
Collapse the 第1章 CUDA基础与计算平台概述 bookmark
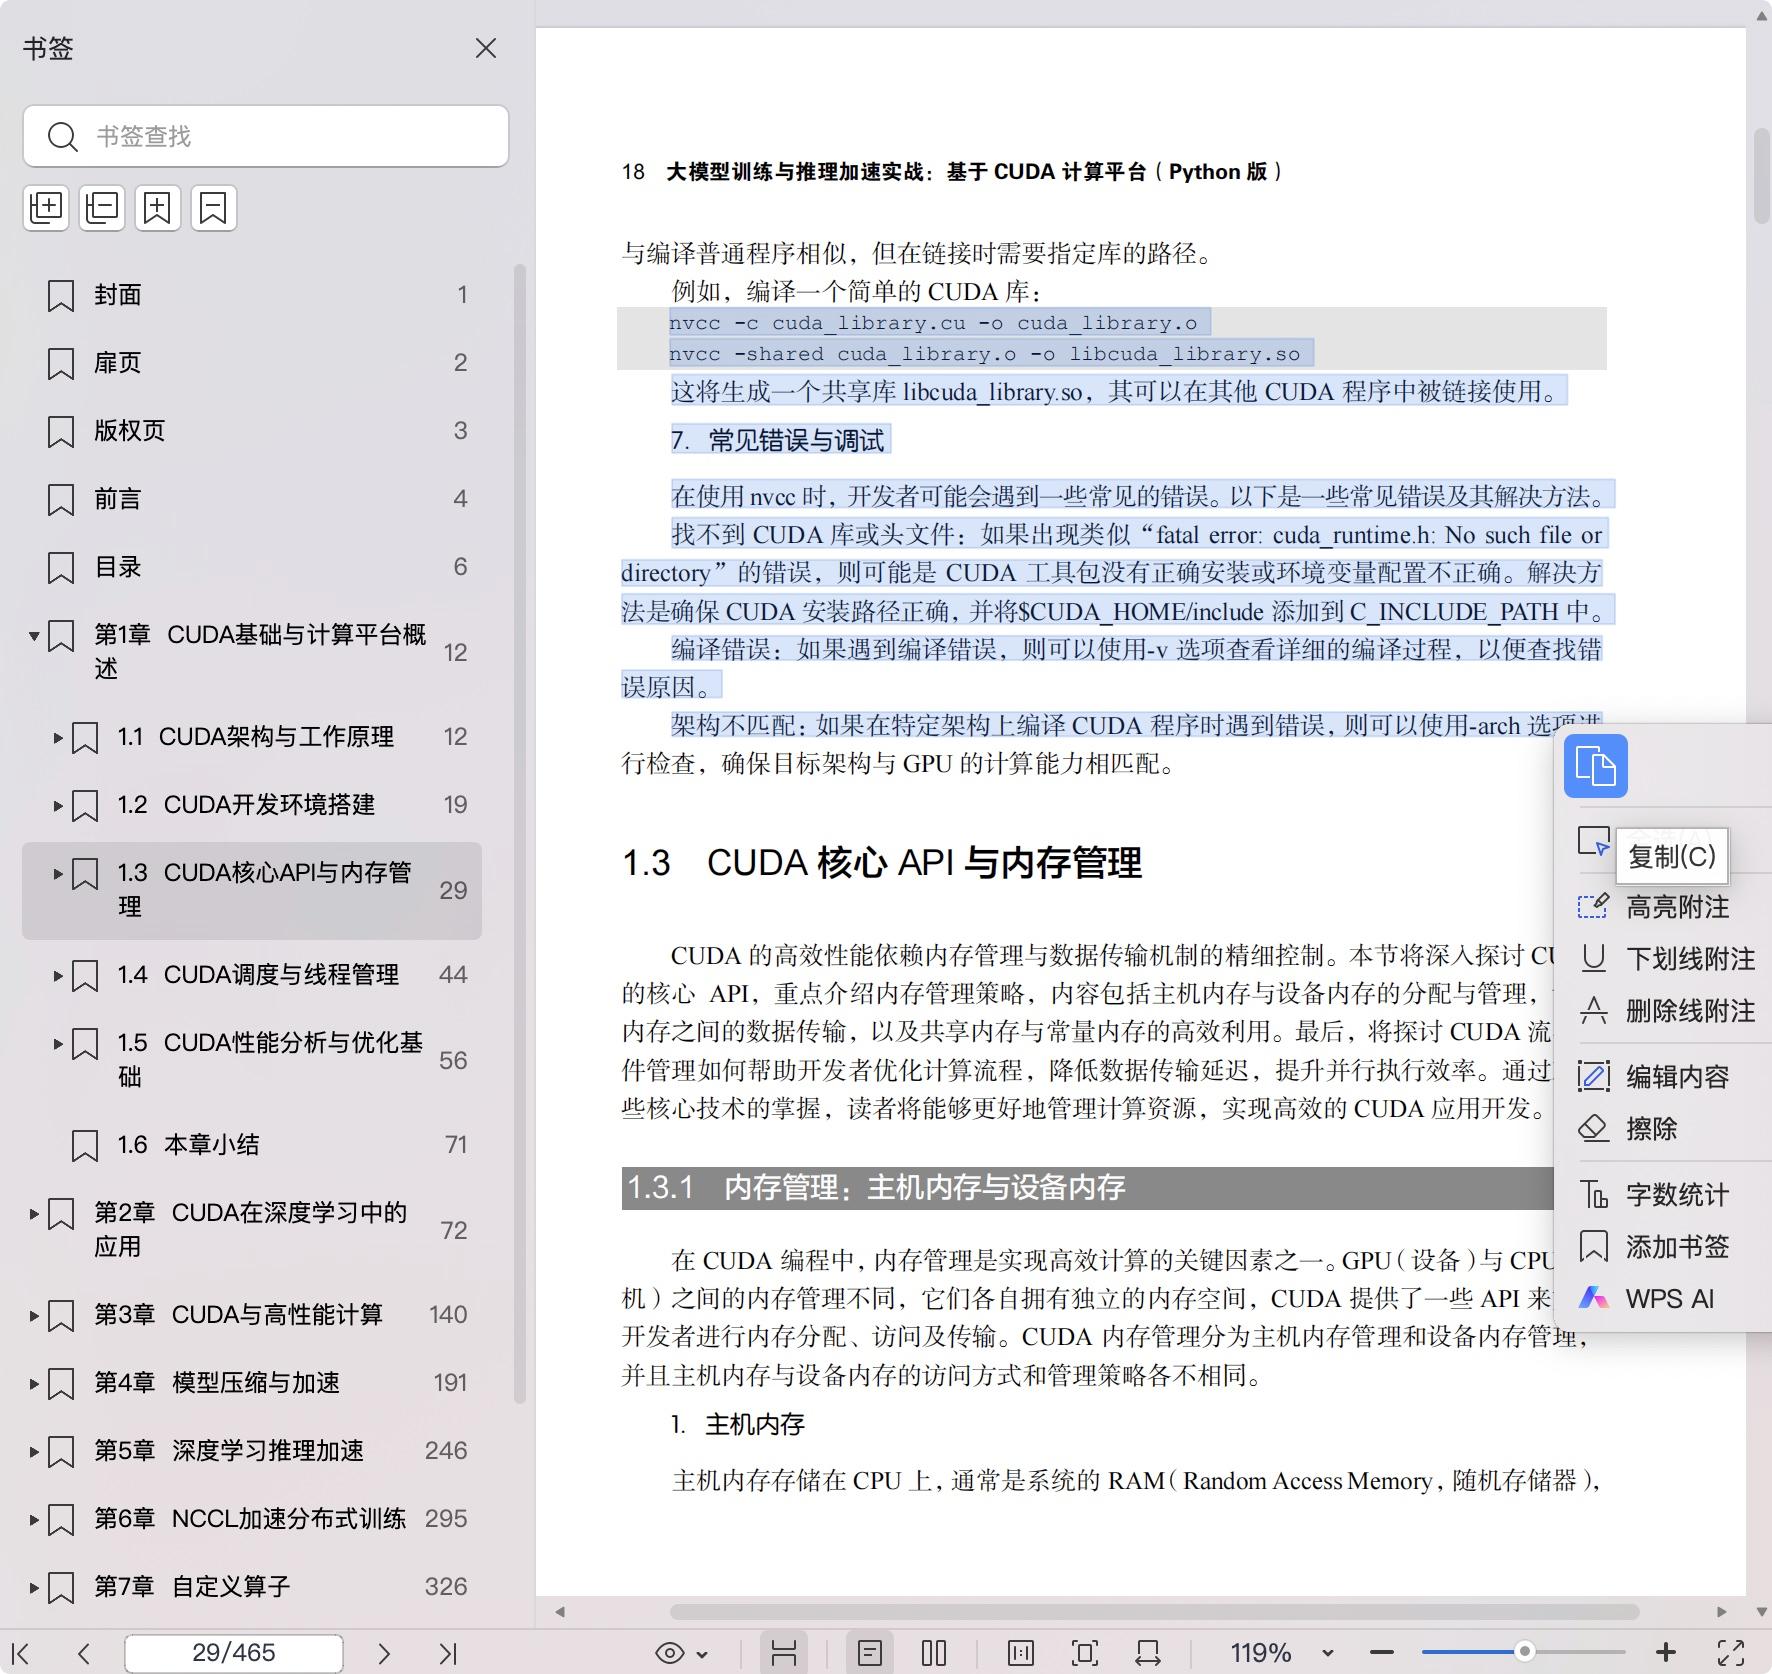(34, 636)
